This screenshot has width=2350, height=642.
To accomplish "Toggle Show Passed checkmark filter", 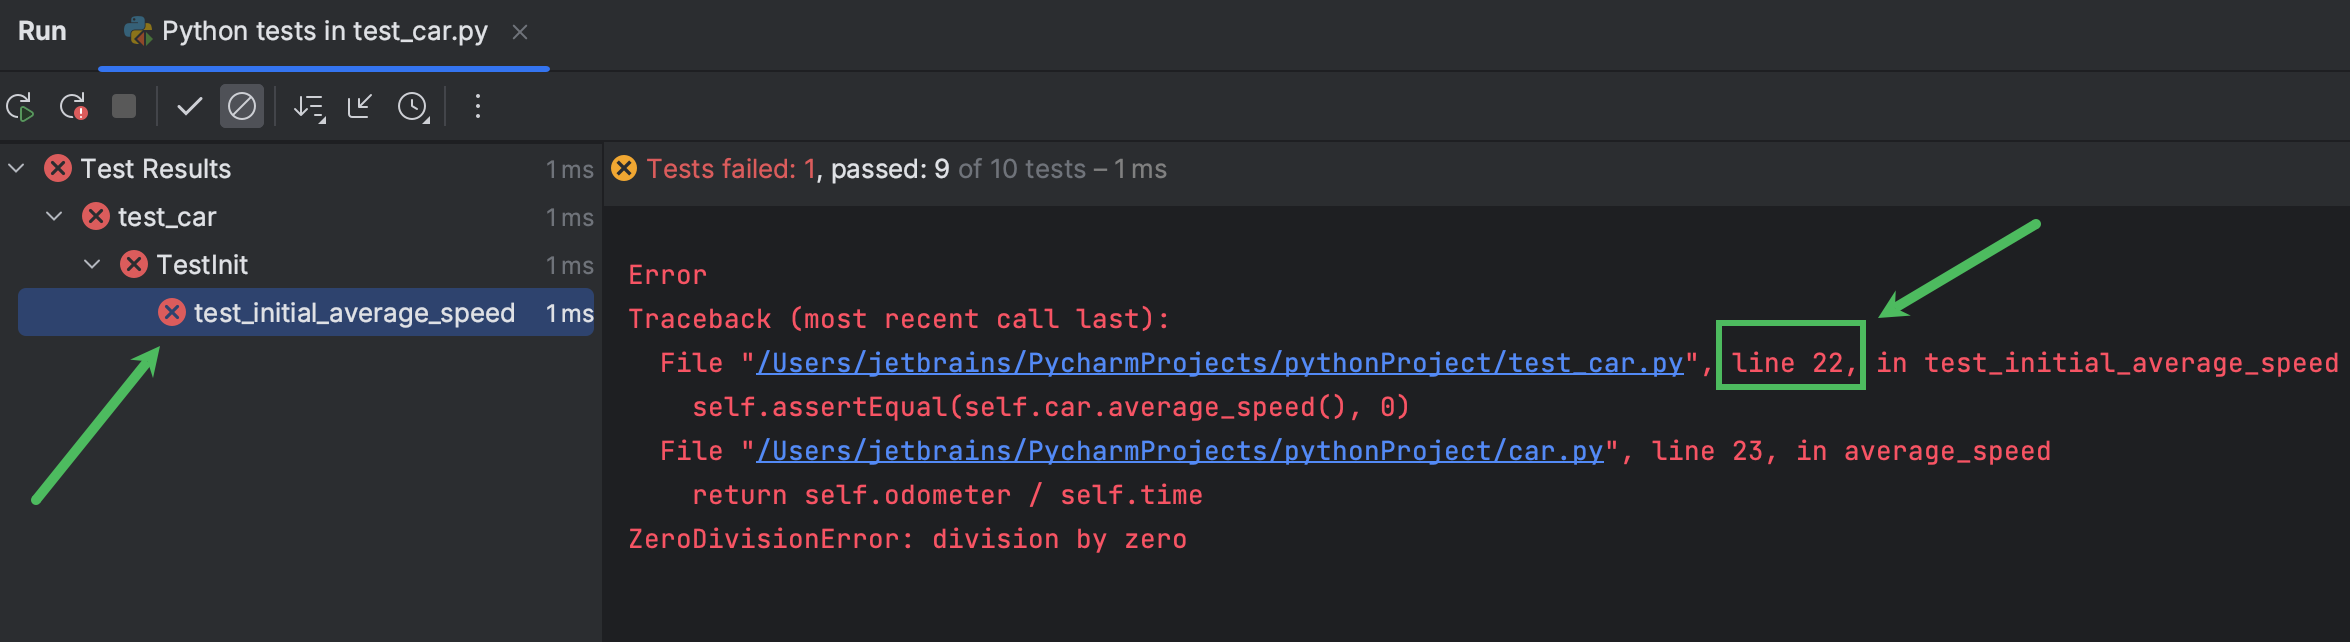I will (189, 107).
